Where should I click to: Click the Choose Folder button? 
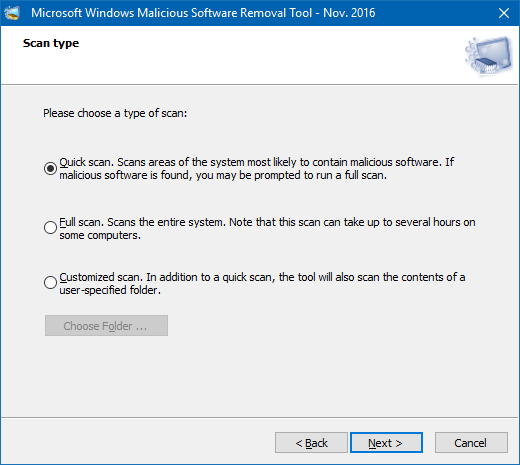point(106,326)
